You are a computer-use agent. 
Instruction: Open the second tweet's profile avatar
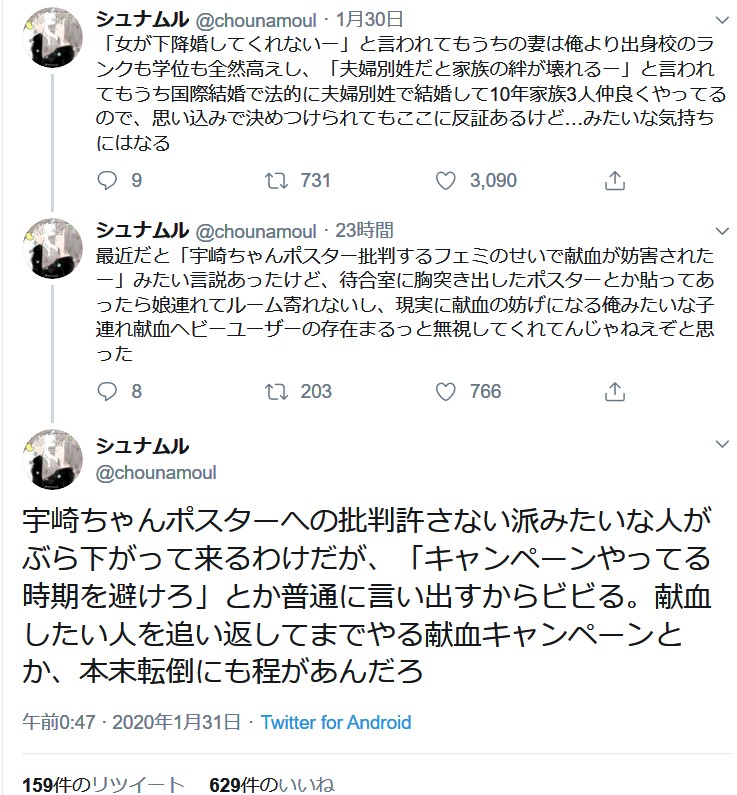pos(50,249)
